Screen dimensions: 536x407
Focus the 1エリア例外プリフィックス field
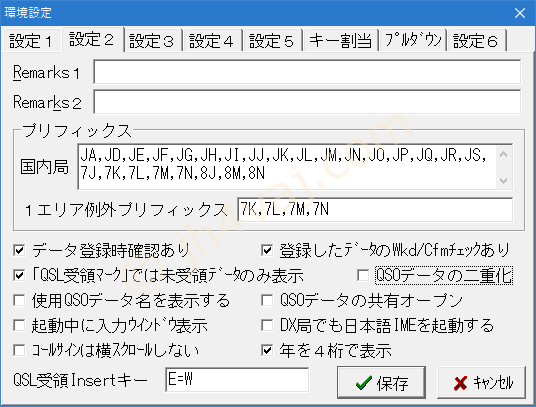pyautogui.click(x=375, y=209)
